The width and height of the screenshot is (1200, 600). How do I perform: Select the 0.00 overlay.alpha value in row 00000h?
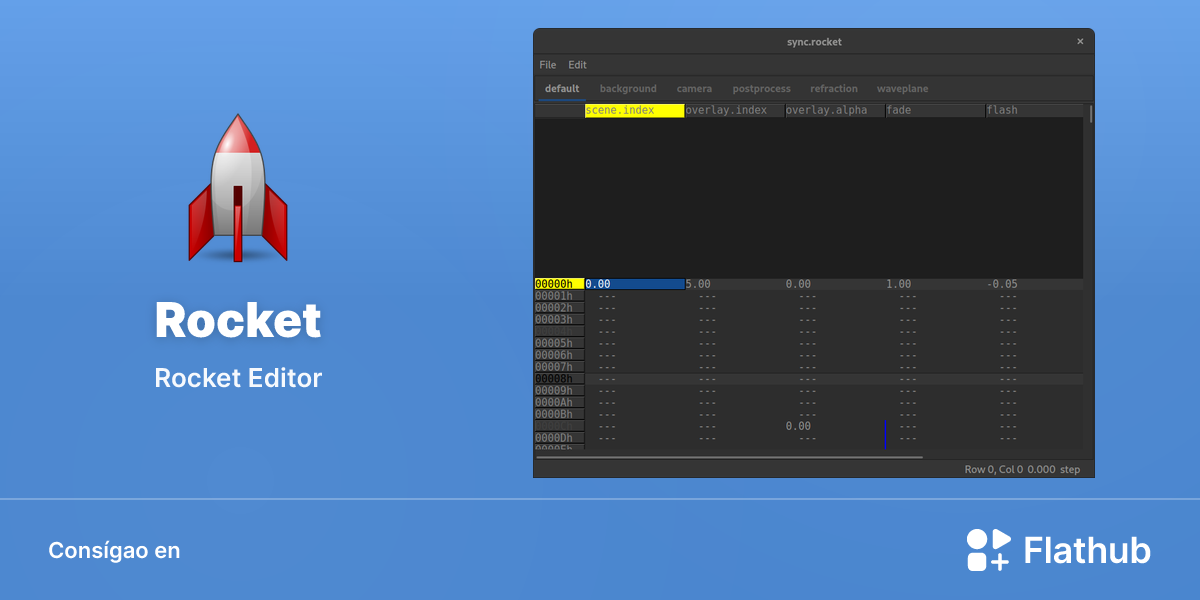(798, 284)
